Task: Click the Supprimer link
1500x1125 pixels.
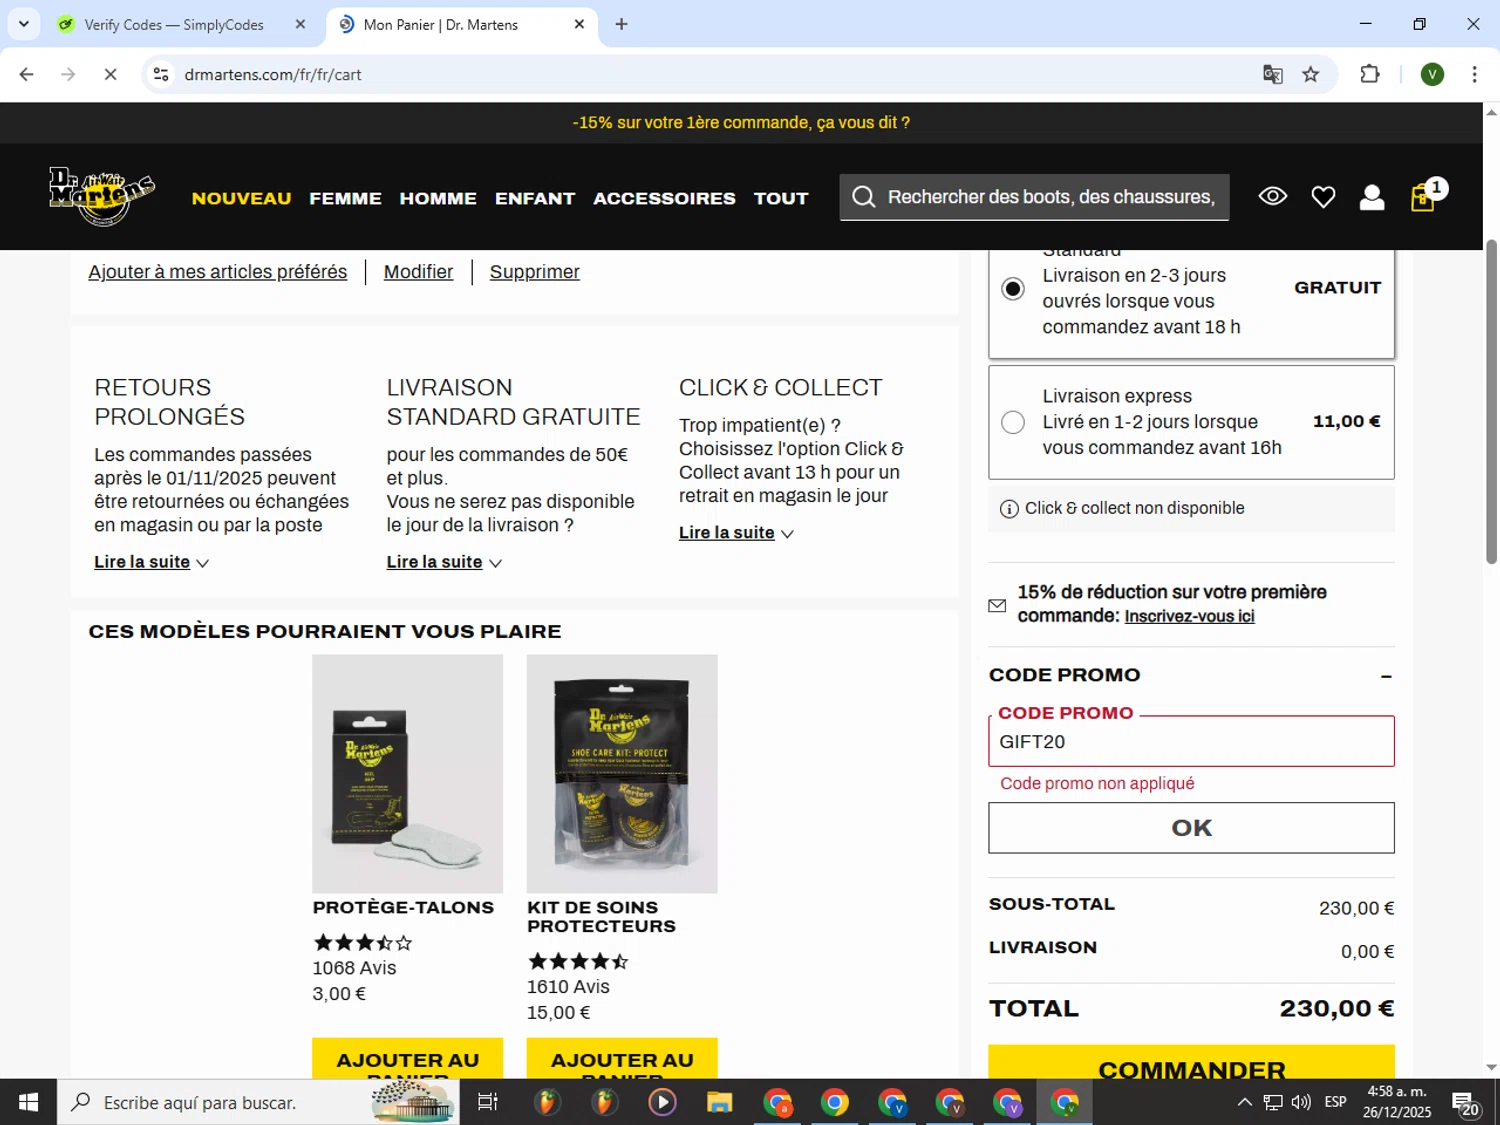Action: [535, 272]
